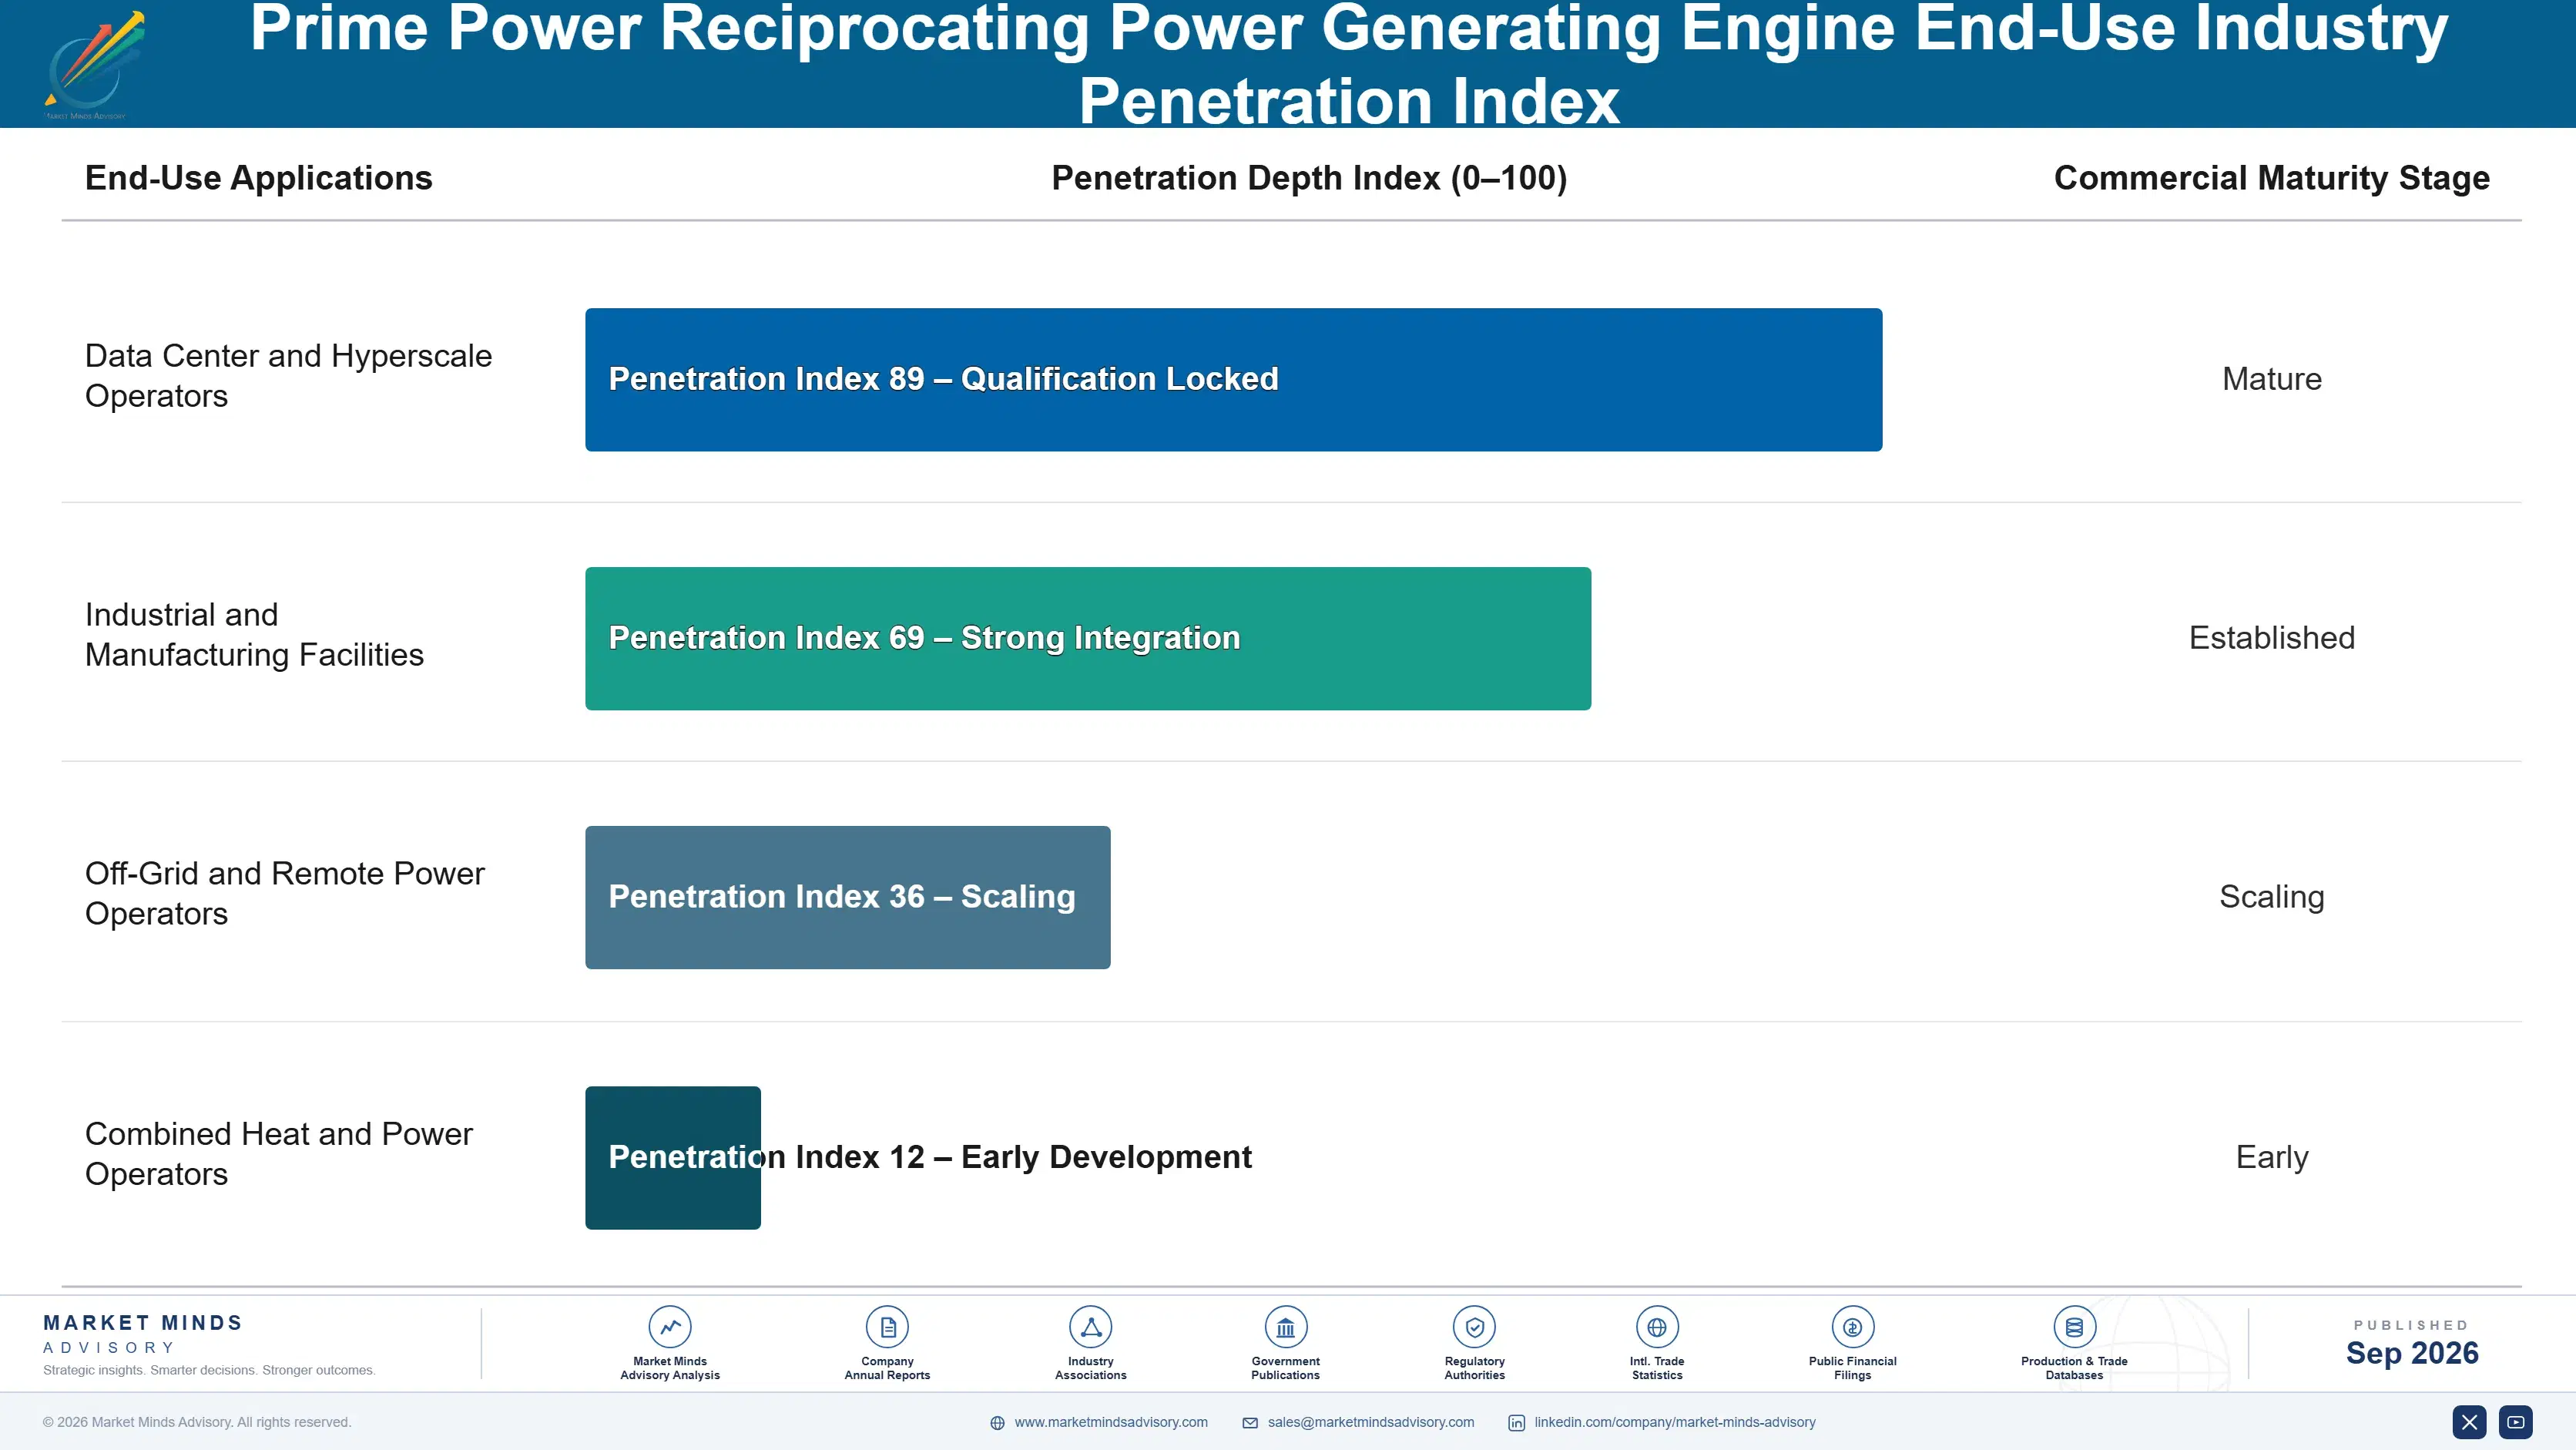Click the Public Financial Filings coin icon

click(1852, 1327)
